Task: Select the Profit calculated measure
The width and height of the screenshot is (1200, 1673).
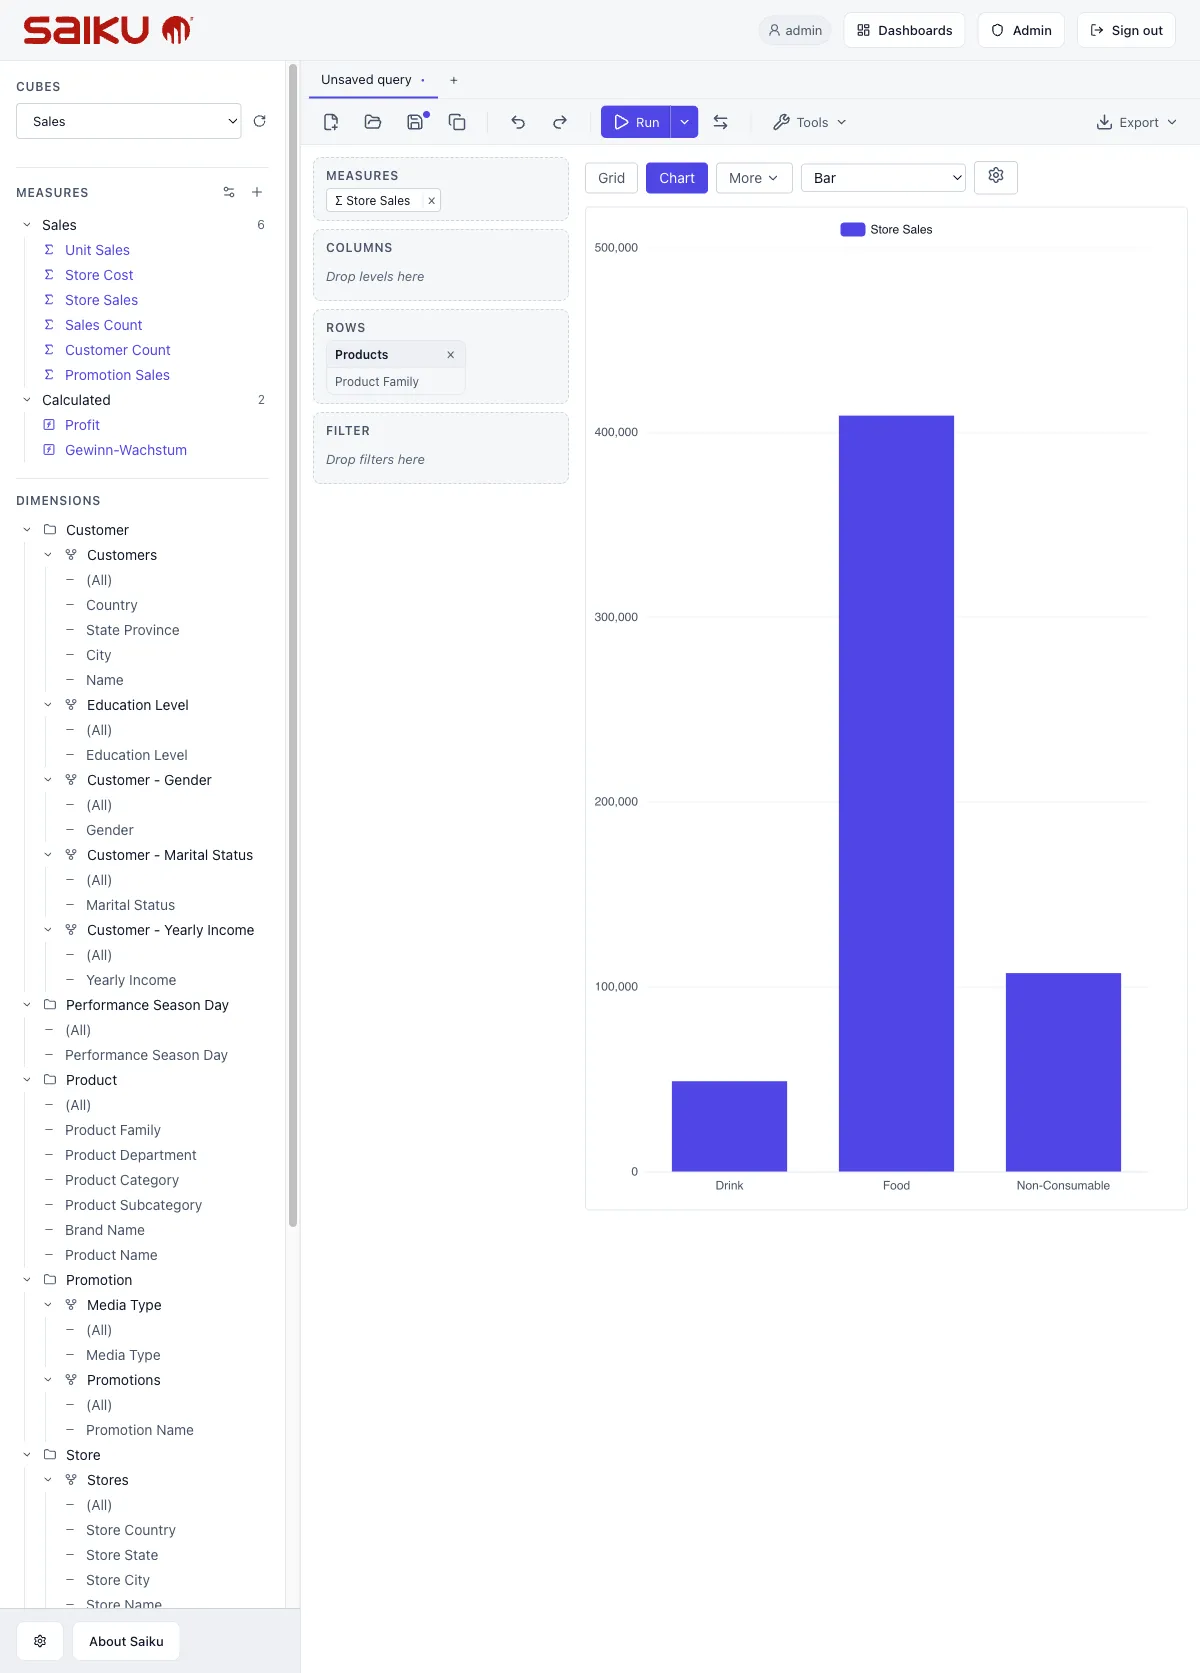Action: pos(82,425)
